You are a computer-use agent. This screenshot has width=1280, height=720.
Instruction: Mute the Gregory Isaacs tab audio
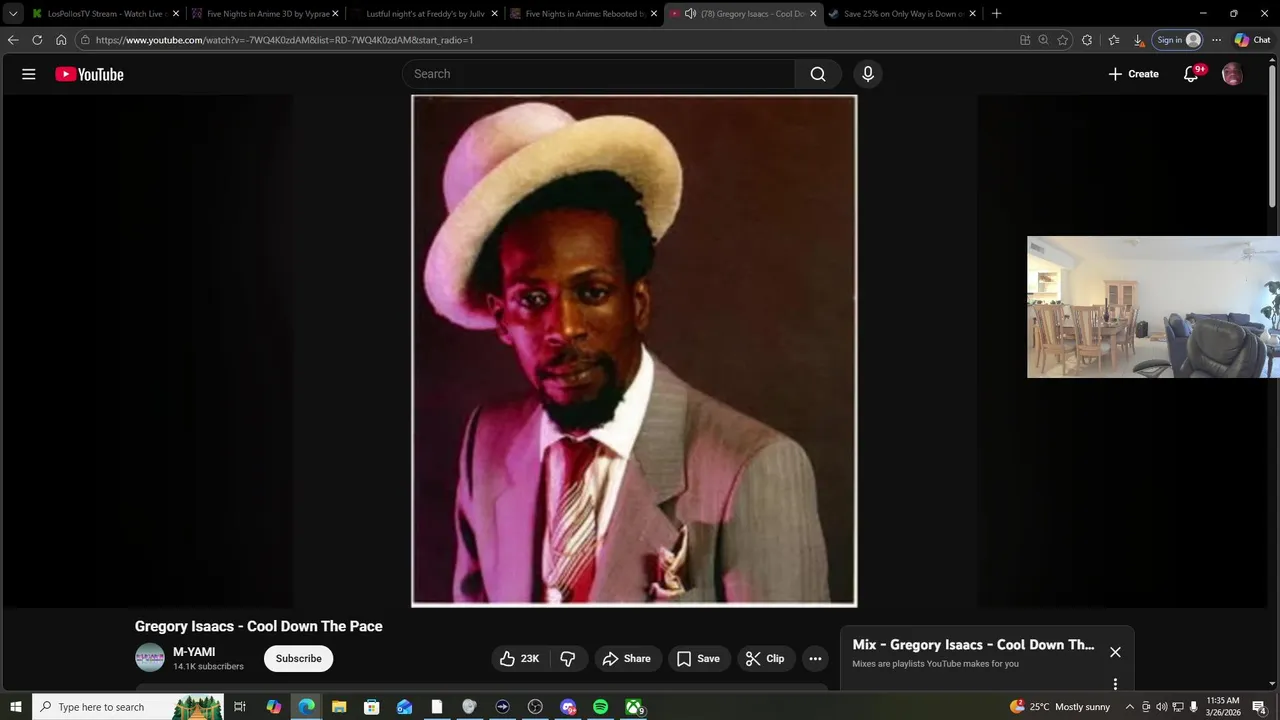[x=690, y=14]
